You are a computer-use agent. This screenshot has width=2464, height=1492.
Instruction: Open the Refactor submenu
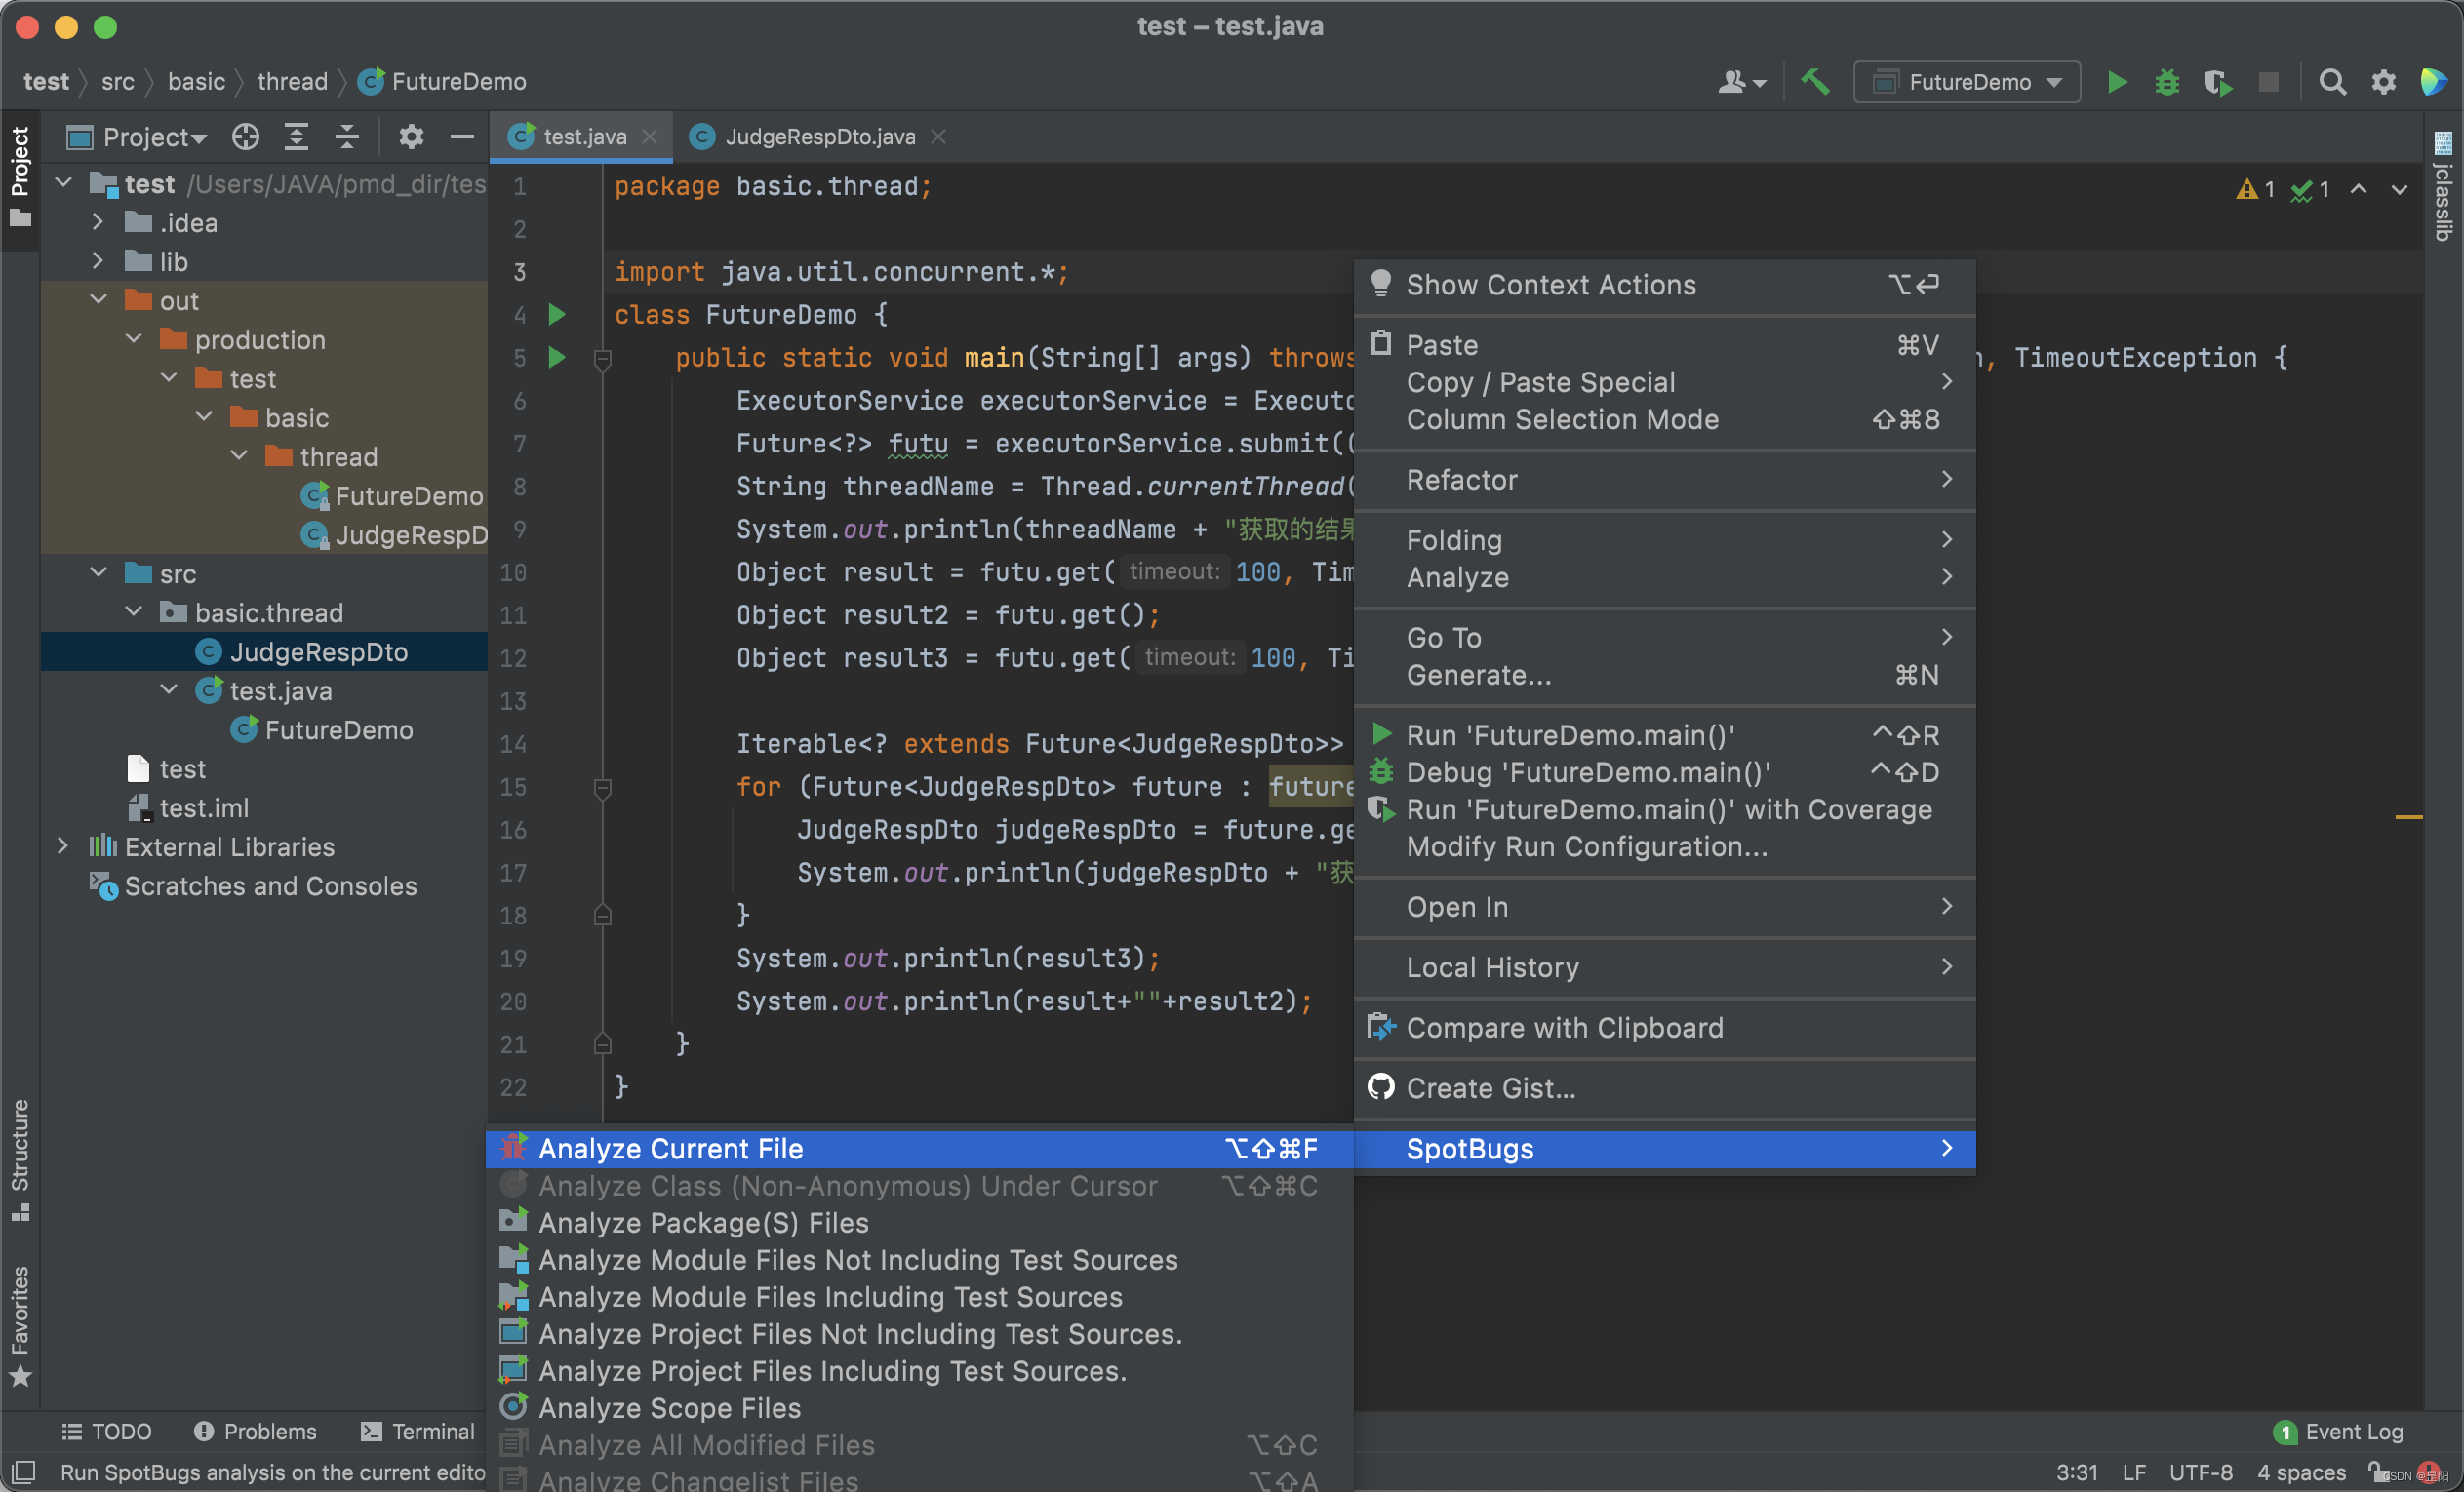tap(1664, 480)
